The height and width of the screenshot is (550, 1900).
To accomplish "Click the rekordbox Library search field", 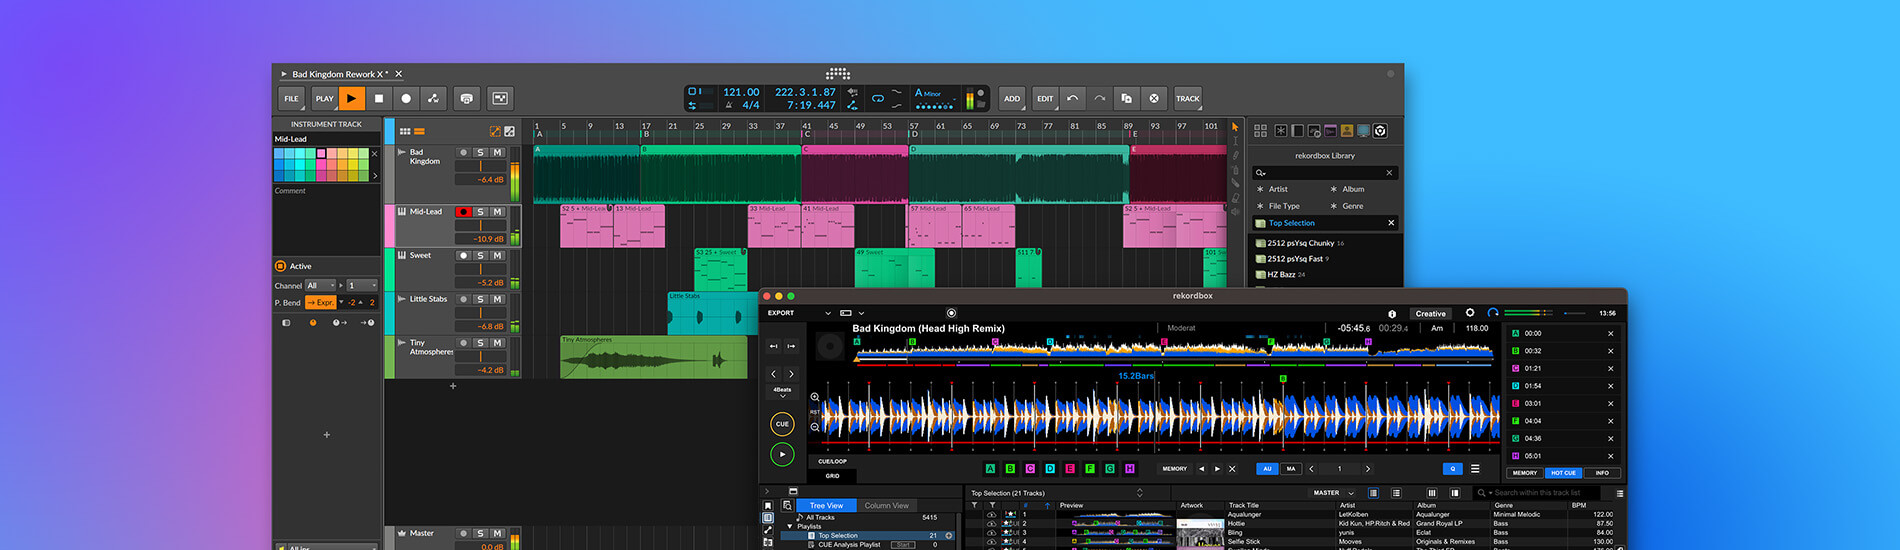I will (x=1325, y=173).
